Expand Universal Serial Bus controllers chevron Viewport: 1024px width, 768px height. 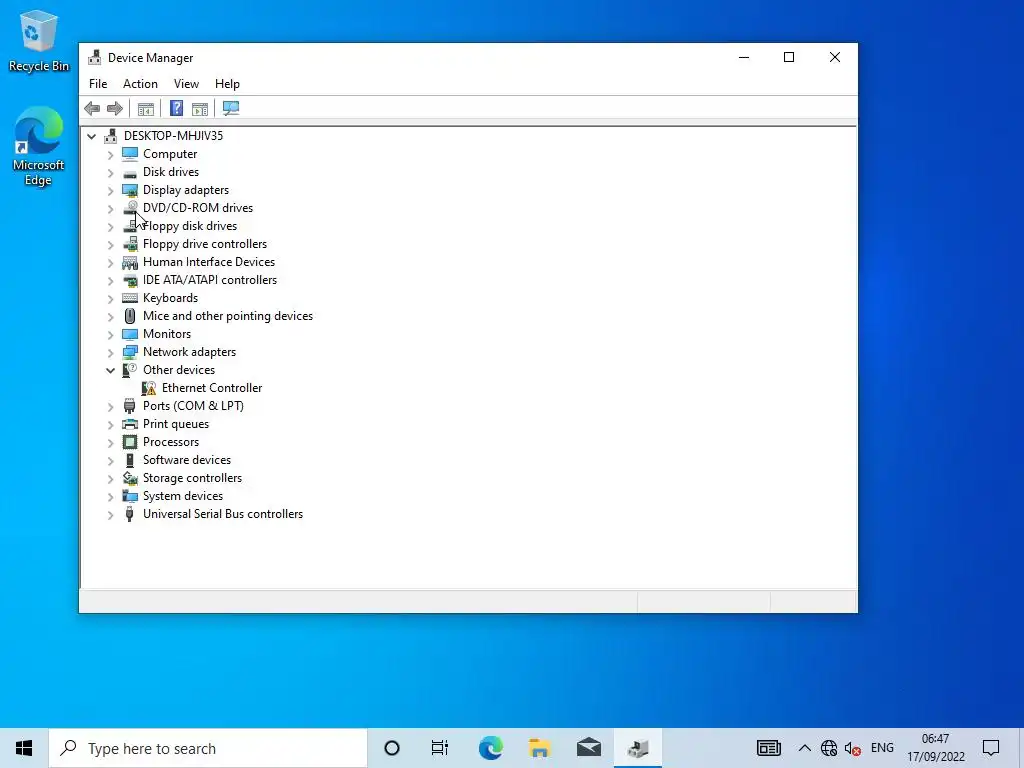[110, 515]
